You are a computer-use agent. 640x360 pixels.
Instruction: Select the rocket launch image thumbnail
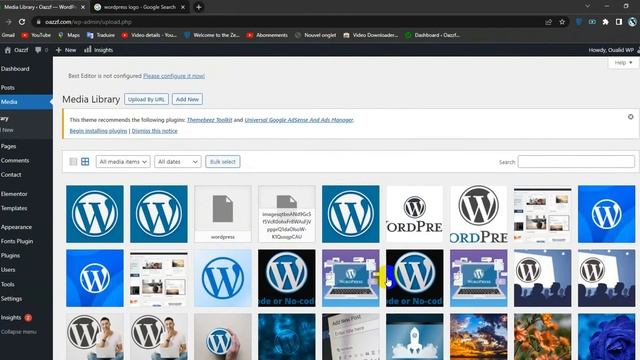415,337
